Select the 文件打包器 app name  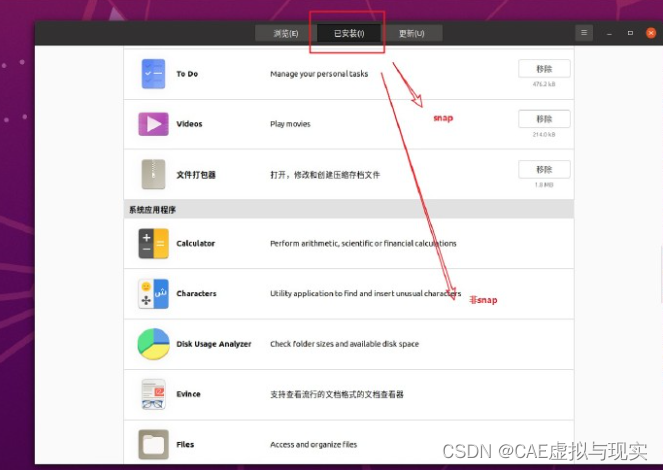coord(196,175)
